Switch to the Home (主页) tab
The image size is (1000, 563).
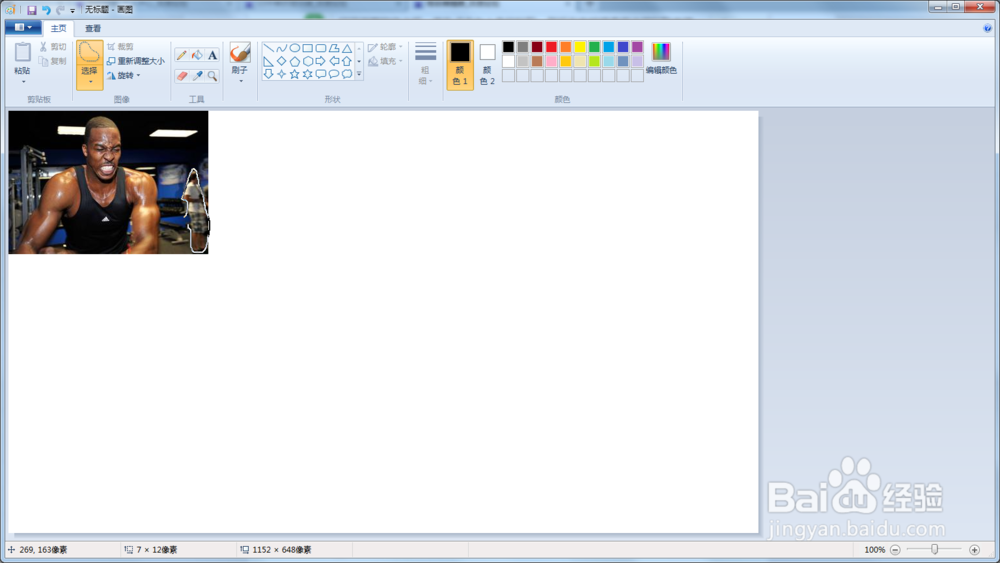(58, 28)
